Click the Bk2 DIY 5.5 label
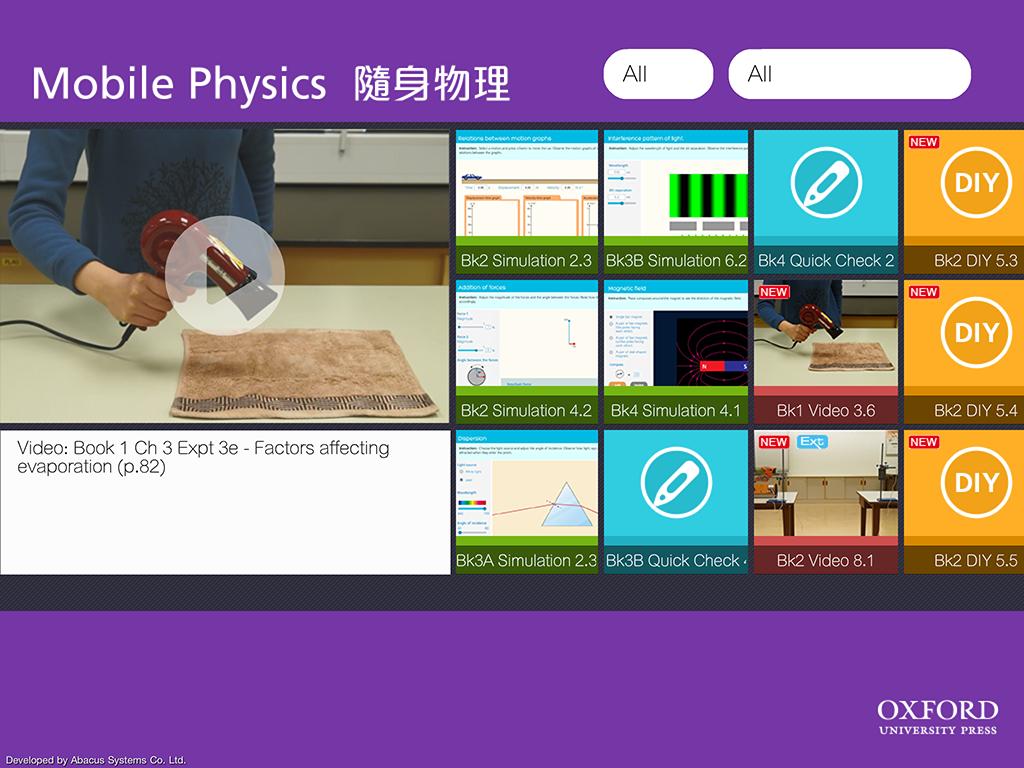 click(x=976, y=560)
